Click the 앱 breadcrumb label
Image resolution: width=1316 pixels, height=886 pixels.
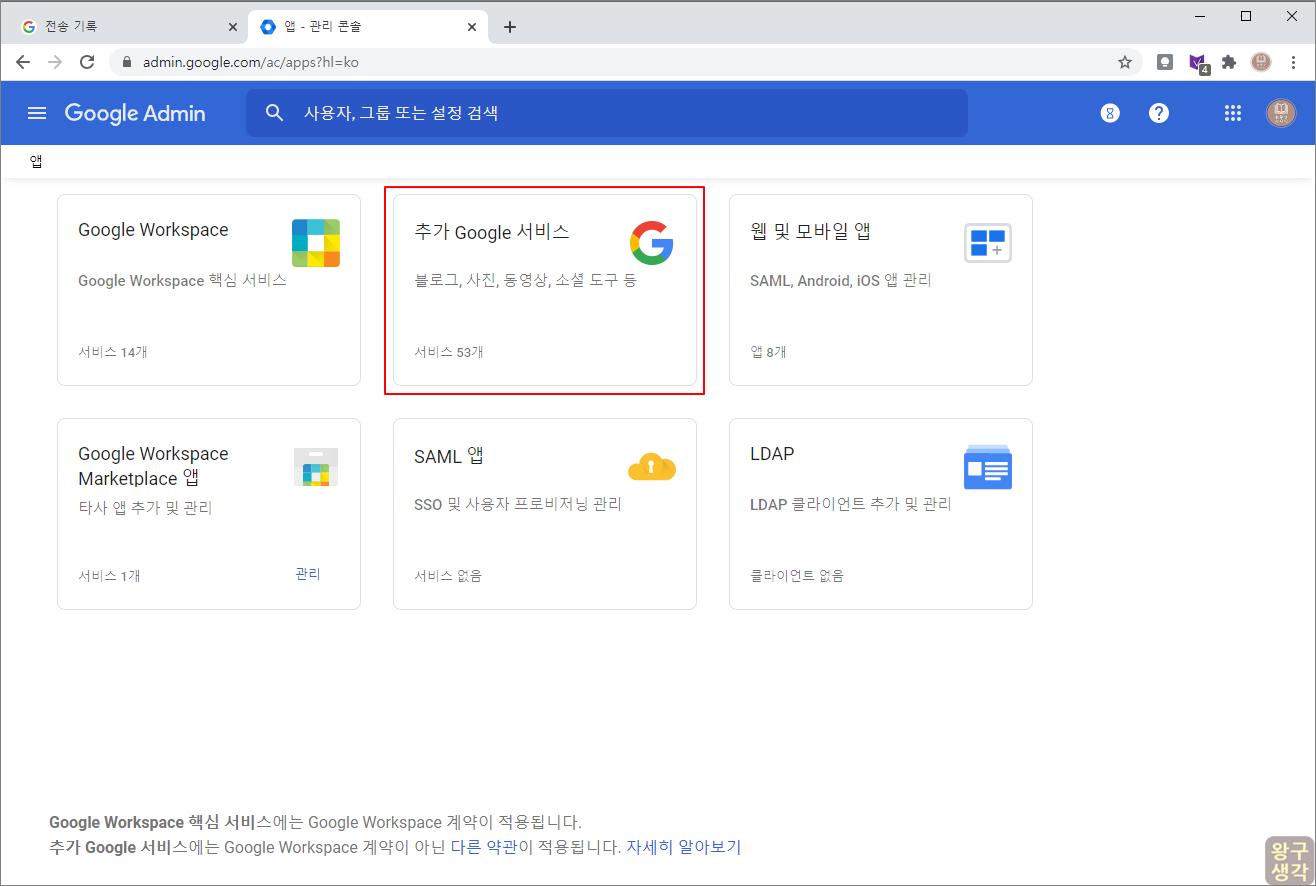(x=36, y=161)
